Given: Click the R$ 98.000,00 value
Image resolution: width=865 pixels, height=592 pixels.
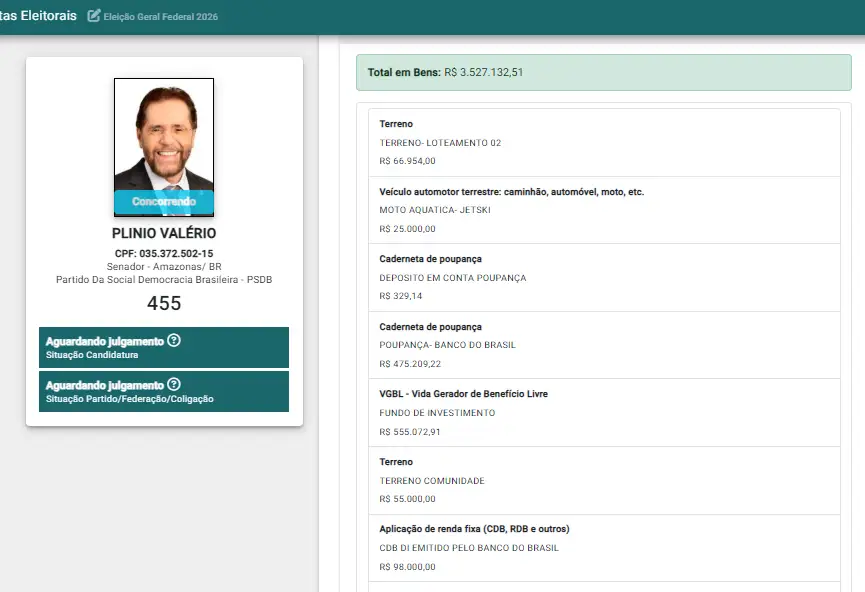Looking at the screenshot, I should point(407,567).
